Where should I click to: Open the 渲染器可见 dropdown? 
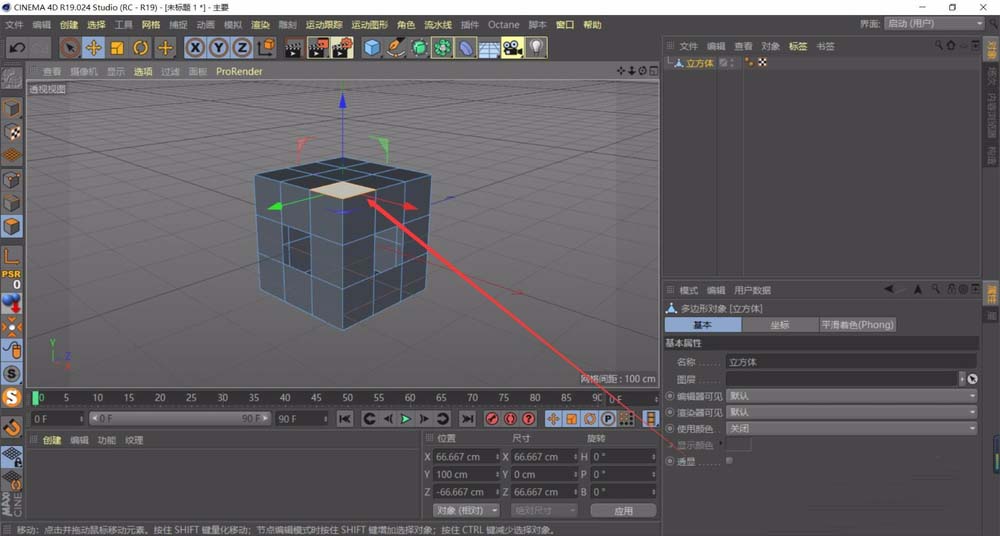[851, 412]
